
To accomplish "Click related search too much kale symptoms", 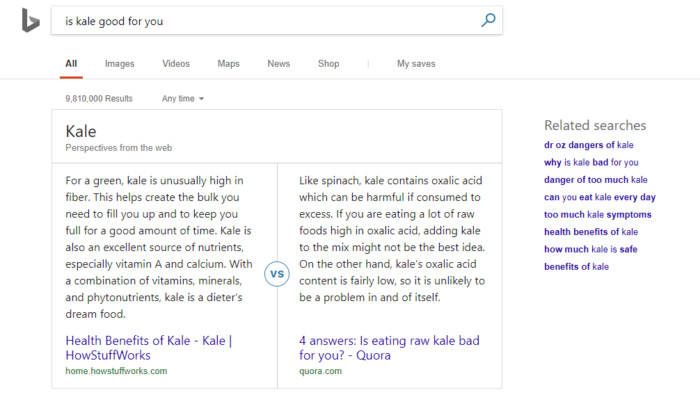I will click(597, 215).
